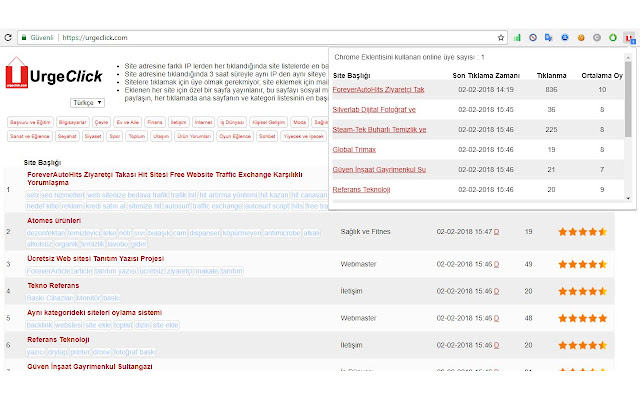This screenshot has height=400, width=640.
Task: Click the star rating for Tekno Referans
Action: (582, 291)
